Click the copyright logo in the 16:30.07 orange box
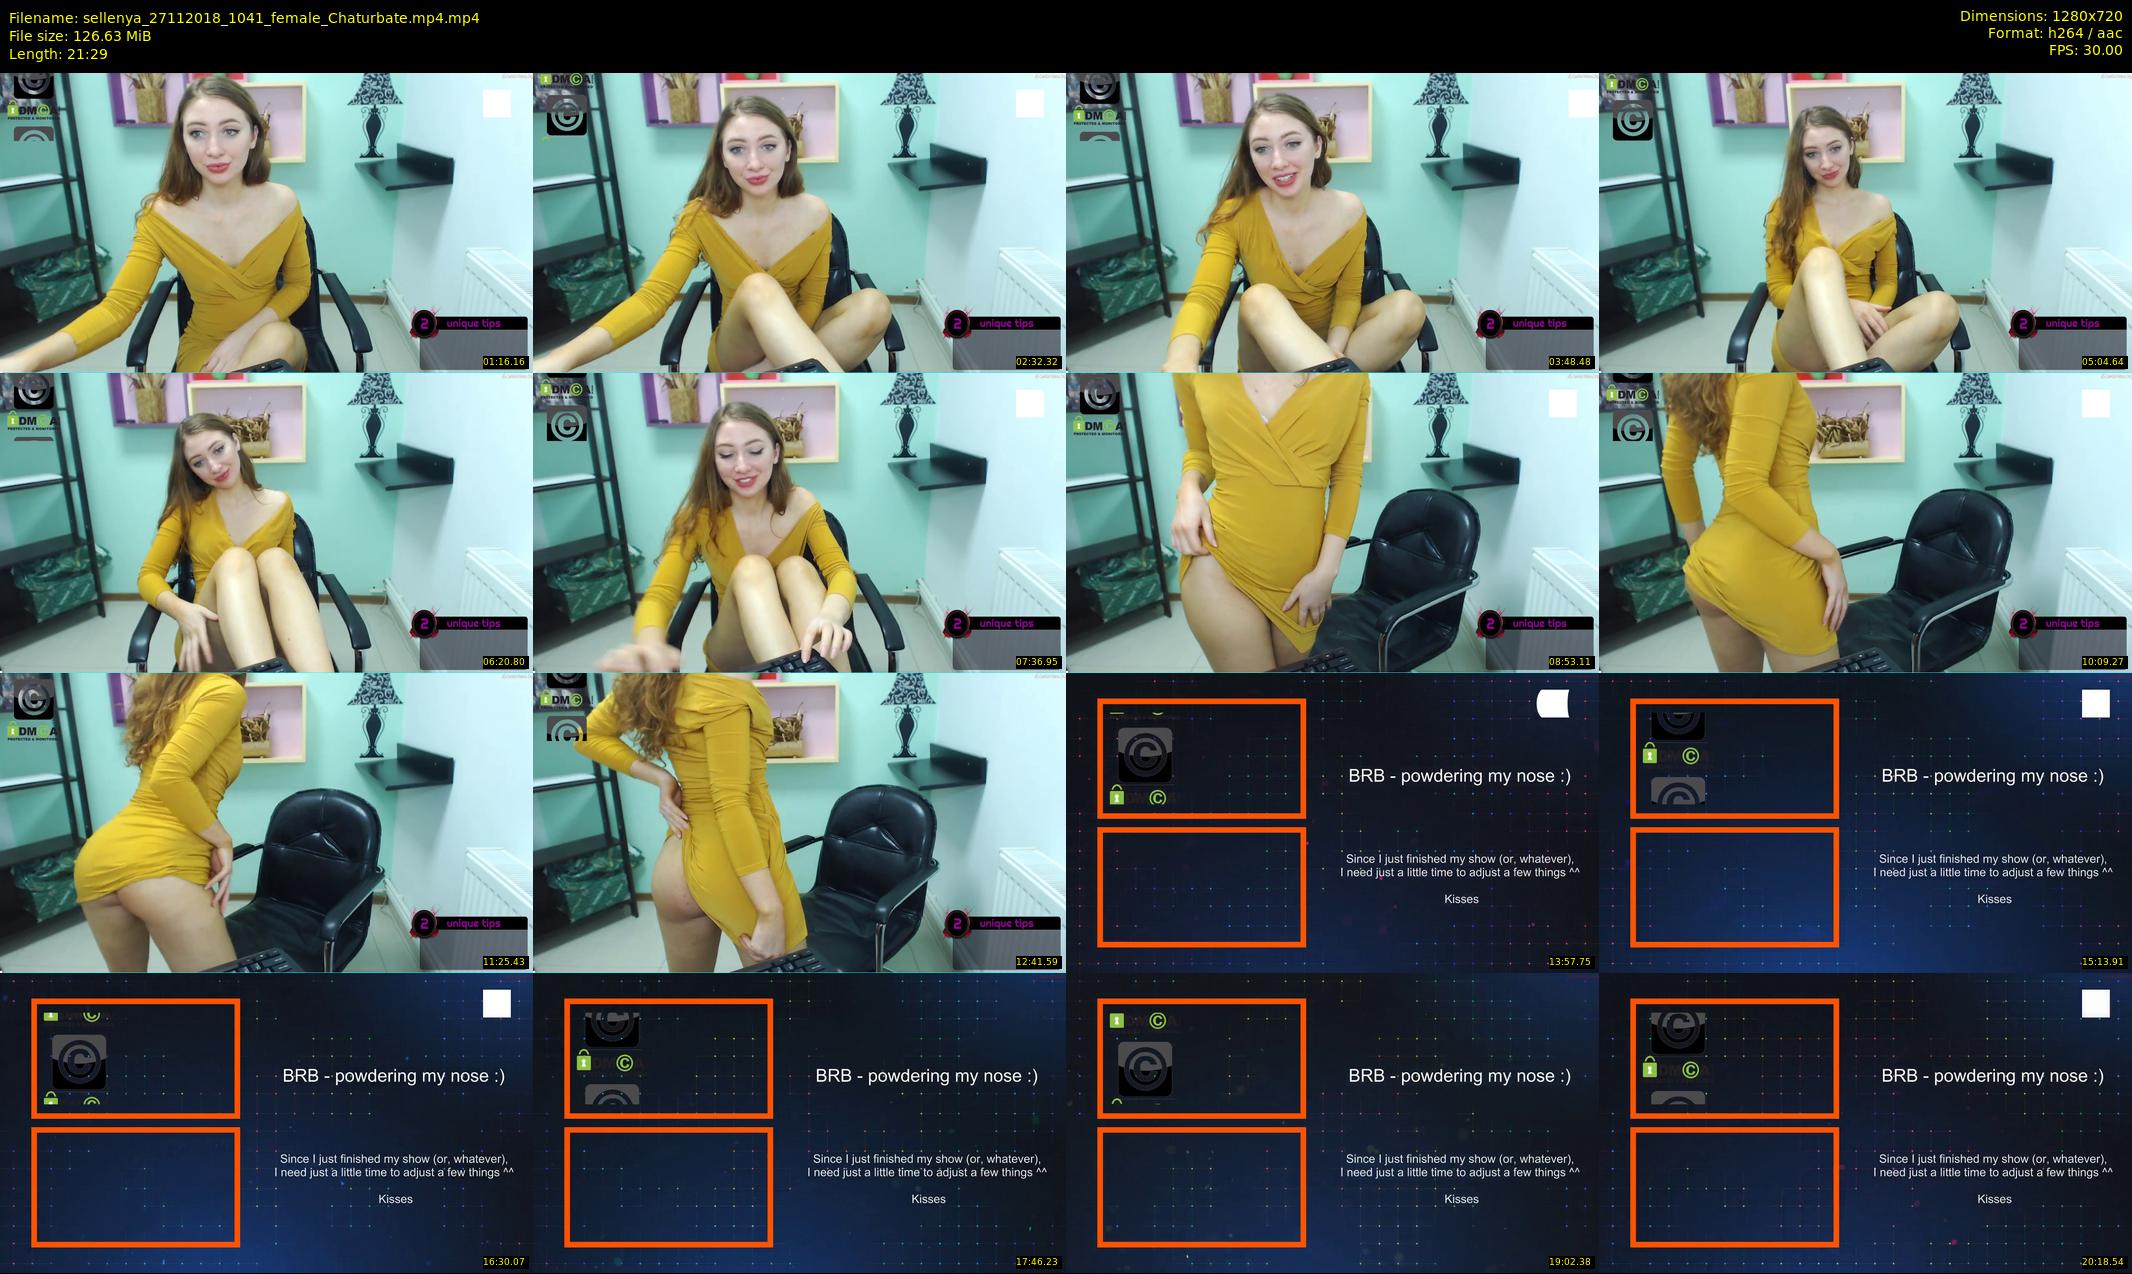 point(79,1061)
